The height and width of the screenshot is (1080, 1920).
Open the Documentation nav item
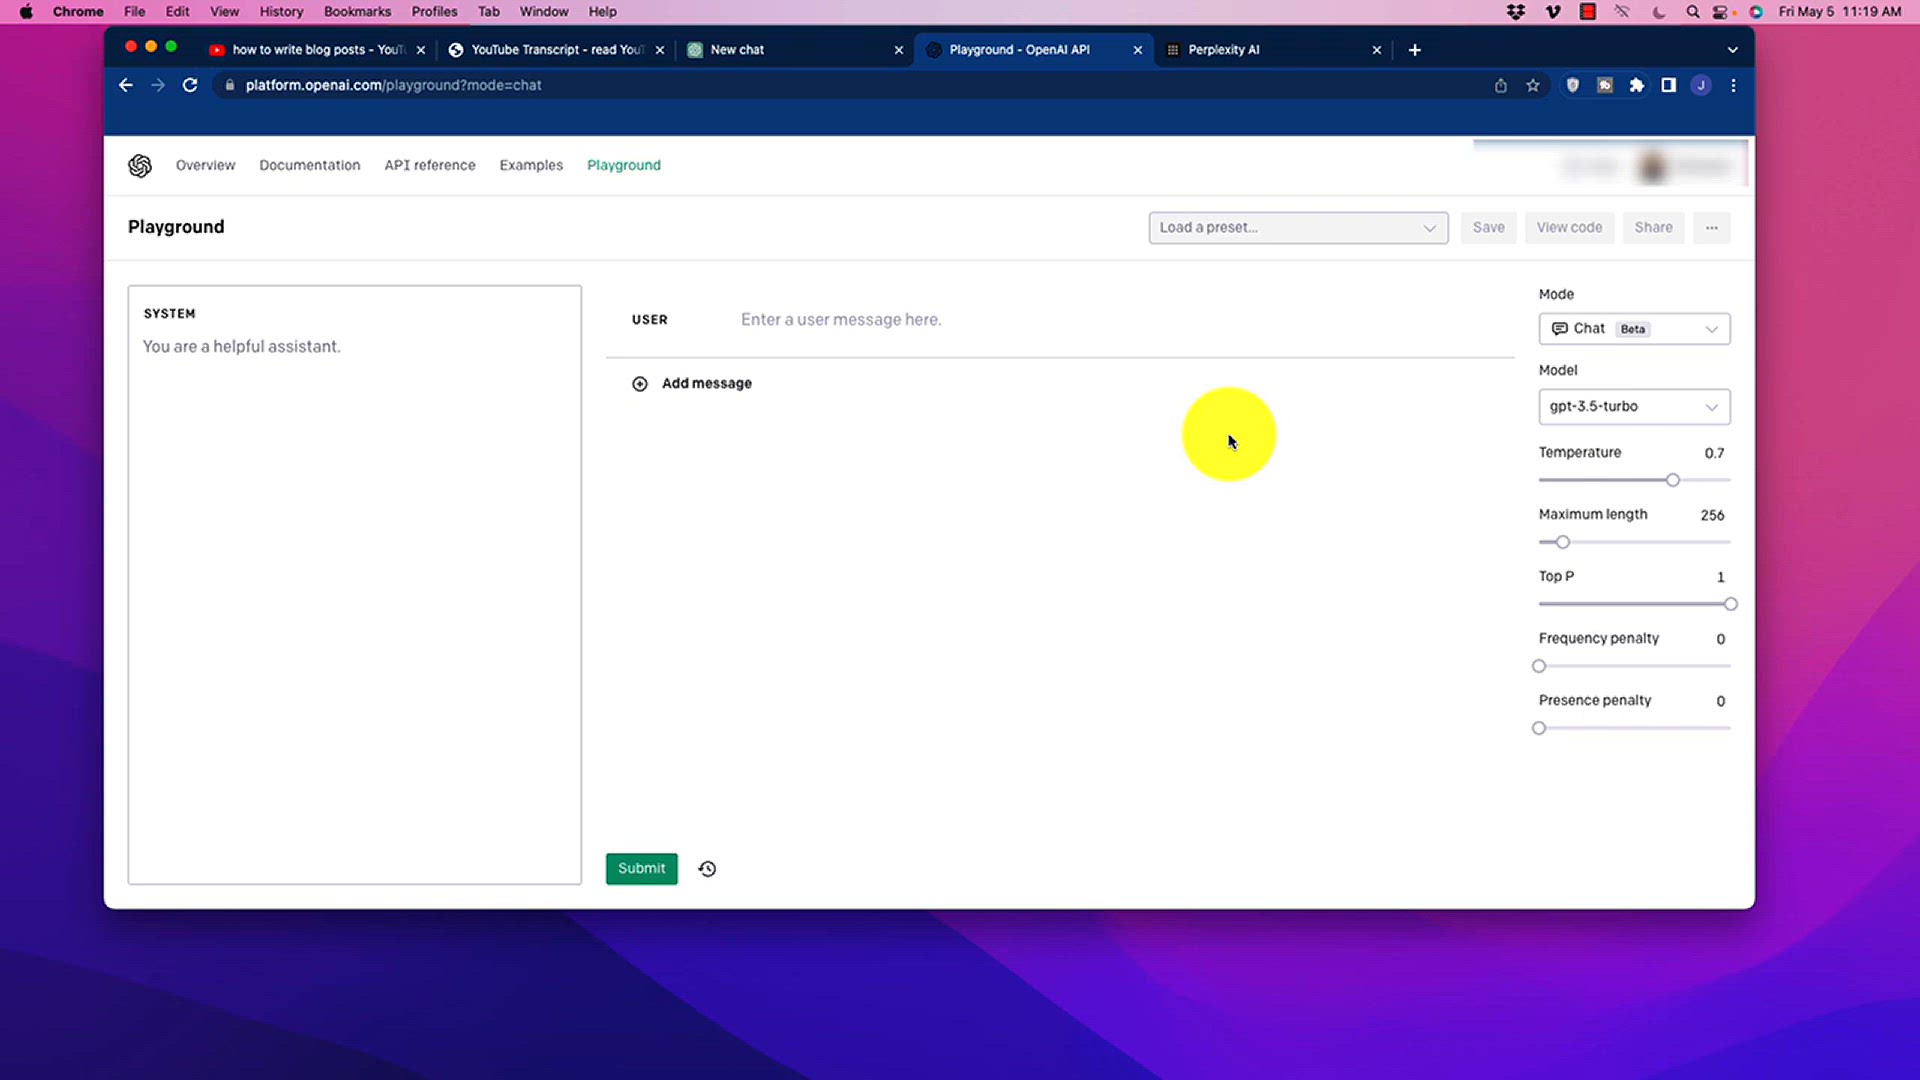pyautogui.click(x=309, y=166)
